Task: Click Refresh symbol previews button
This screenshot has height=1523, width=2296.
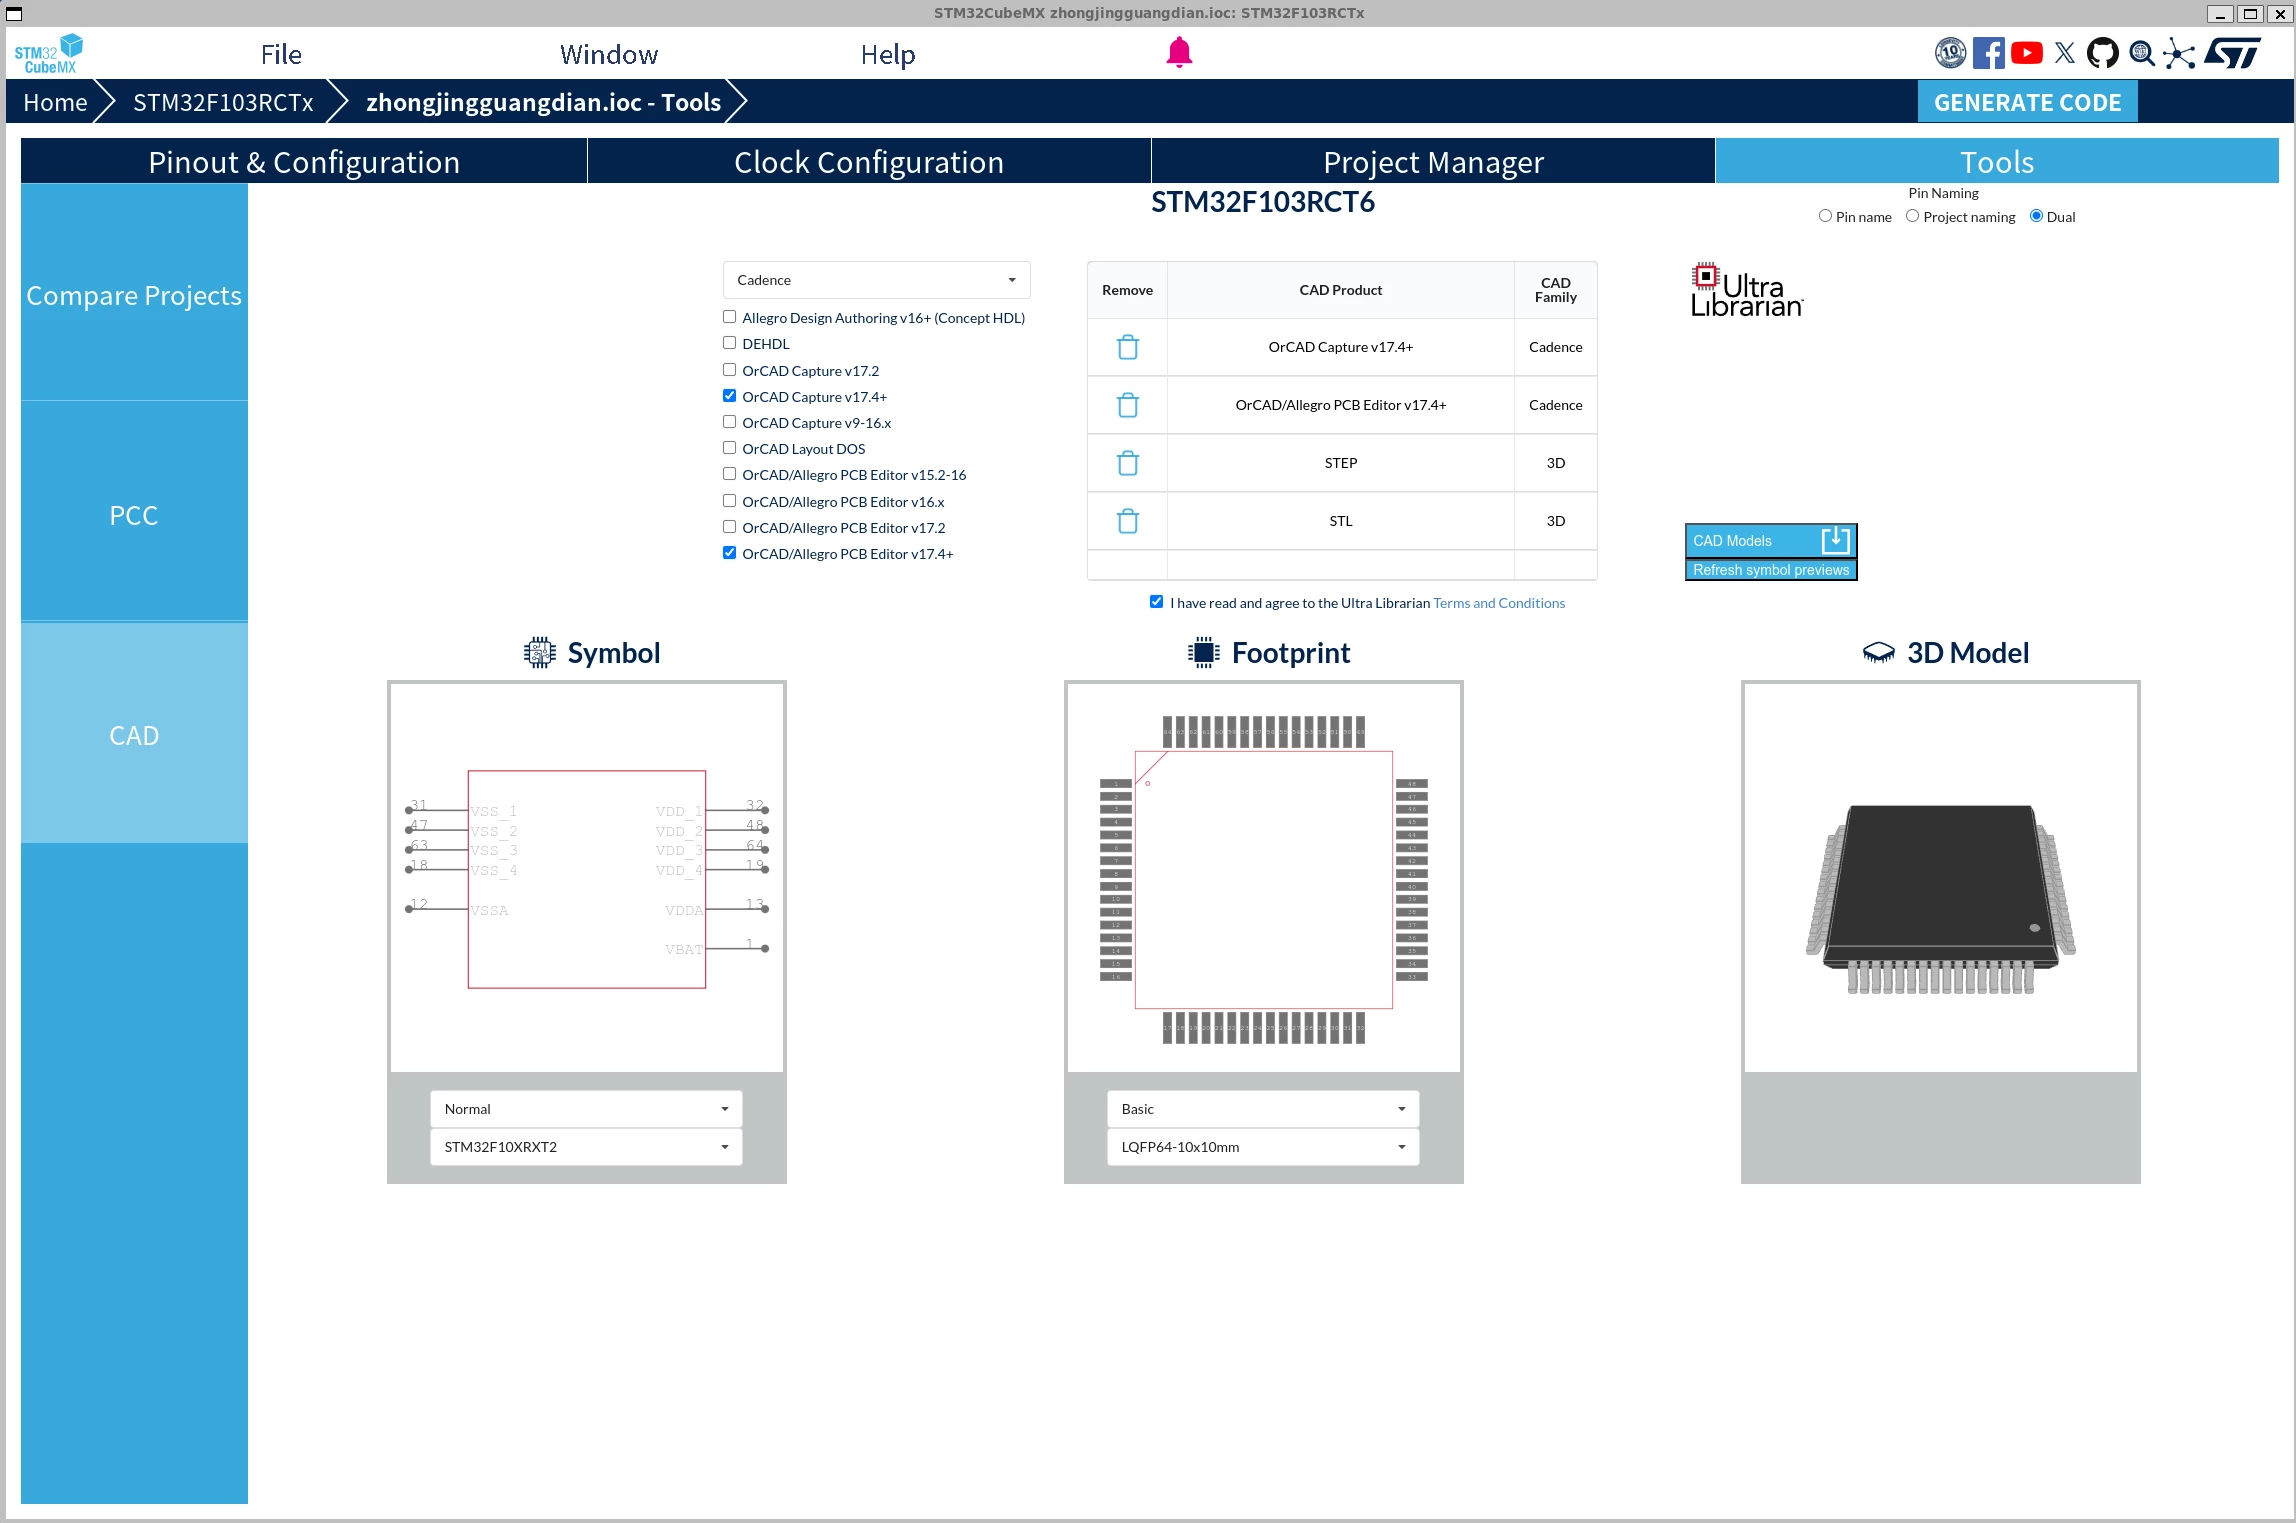Action: click(1771, 570)
